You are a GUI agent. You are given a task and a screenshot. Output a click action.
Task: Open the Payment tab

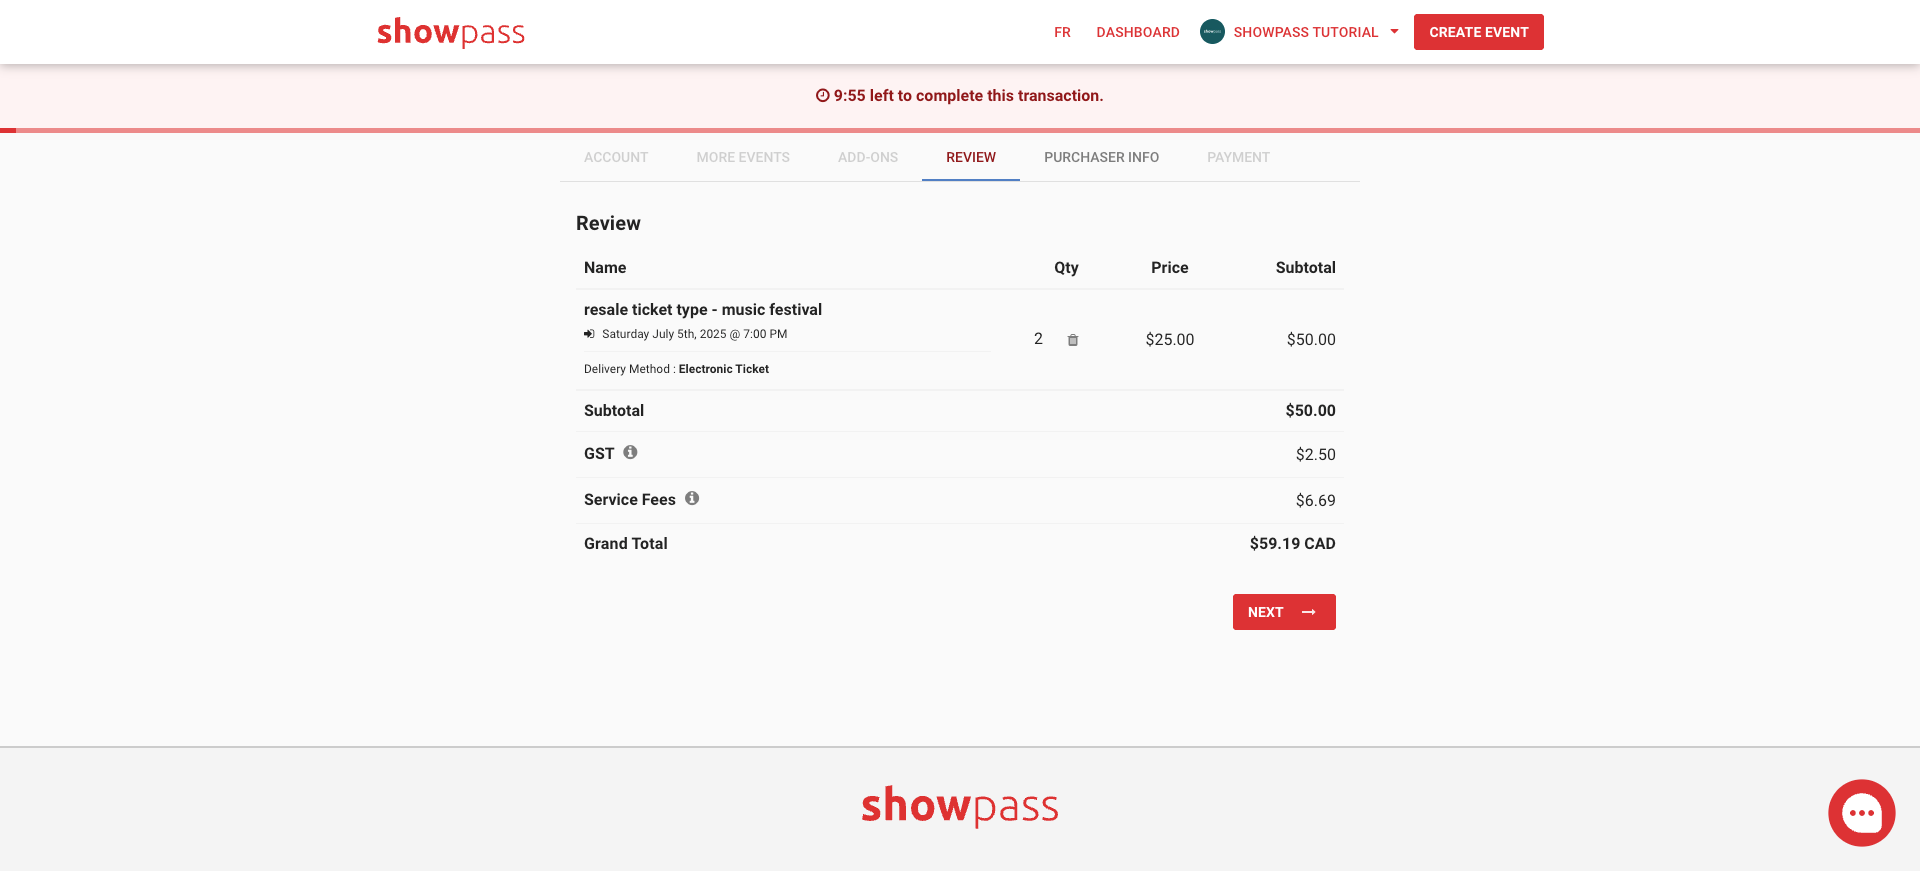point(1238,157)
